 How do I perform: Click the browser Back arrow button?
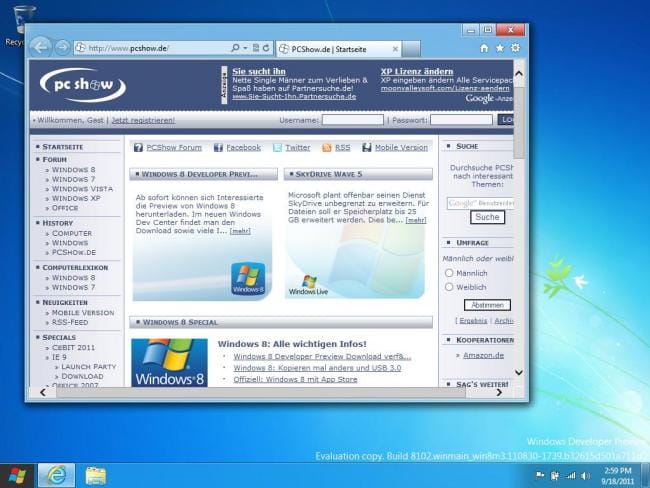[41, 47]
